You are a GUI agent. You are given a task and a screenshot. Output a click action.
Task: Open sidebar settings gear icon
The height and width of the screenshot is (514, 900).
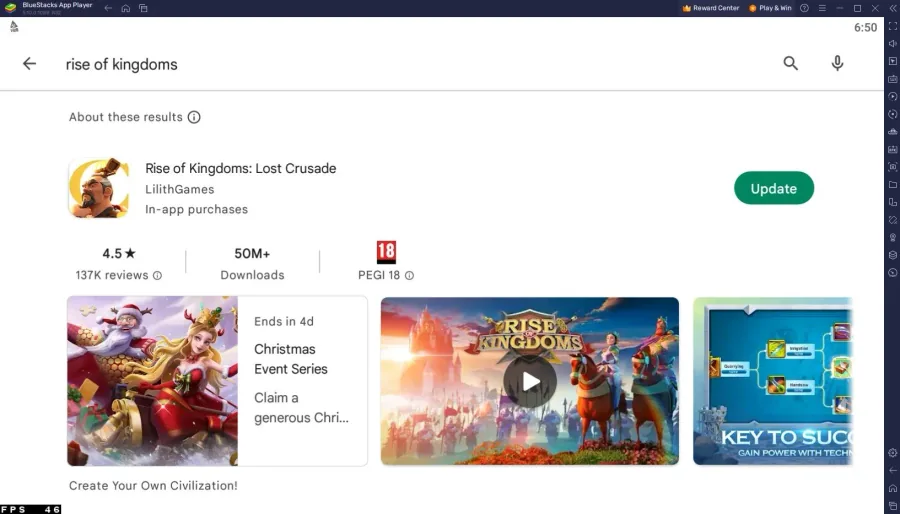click(x=893, y=453)
